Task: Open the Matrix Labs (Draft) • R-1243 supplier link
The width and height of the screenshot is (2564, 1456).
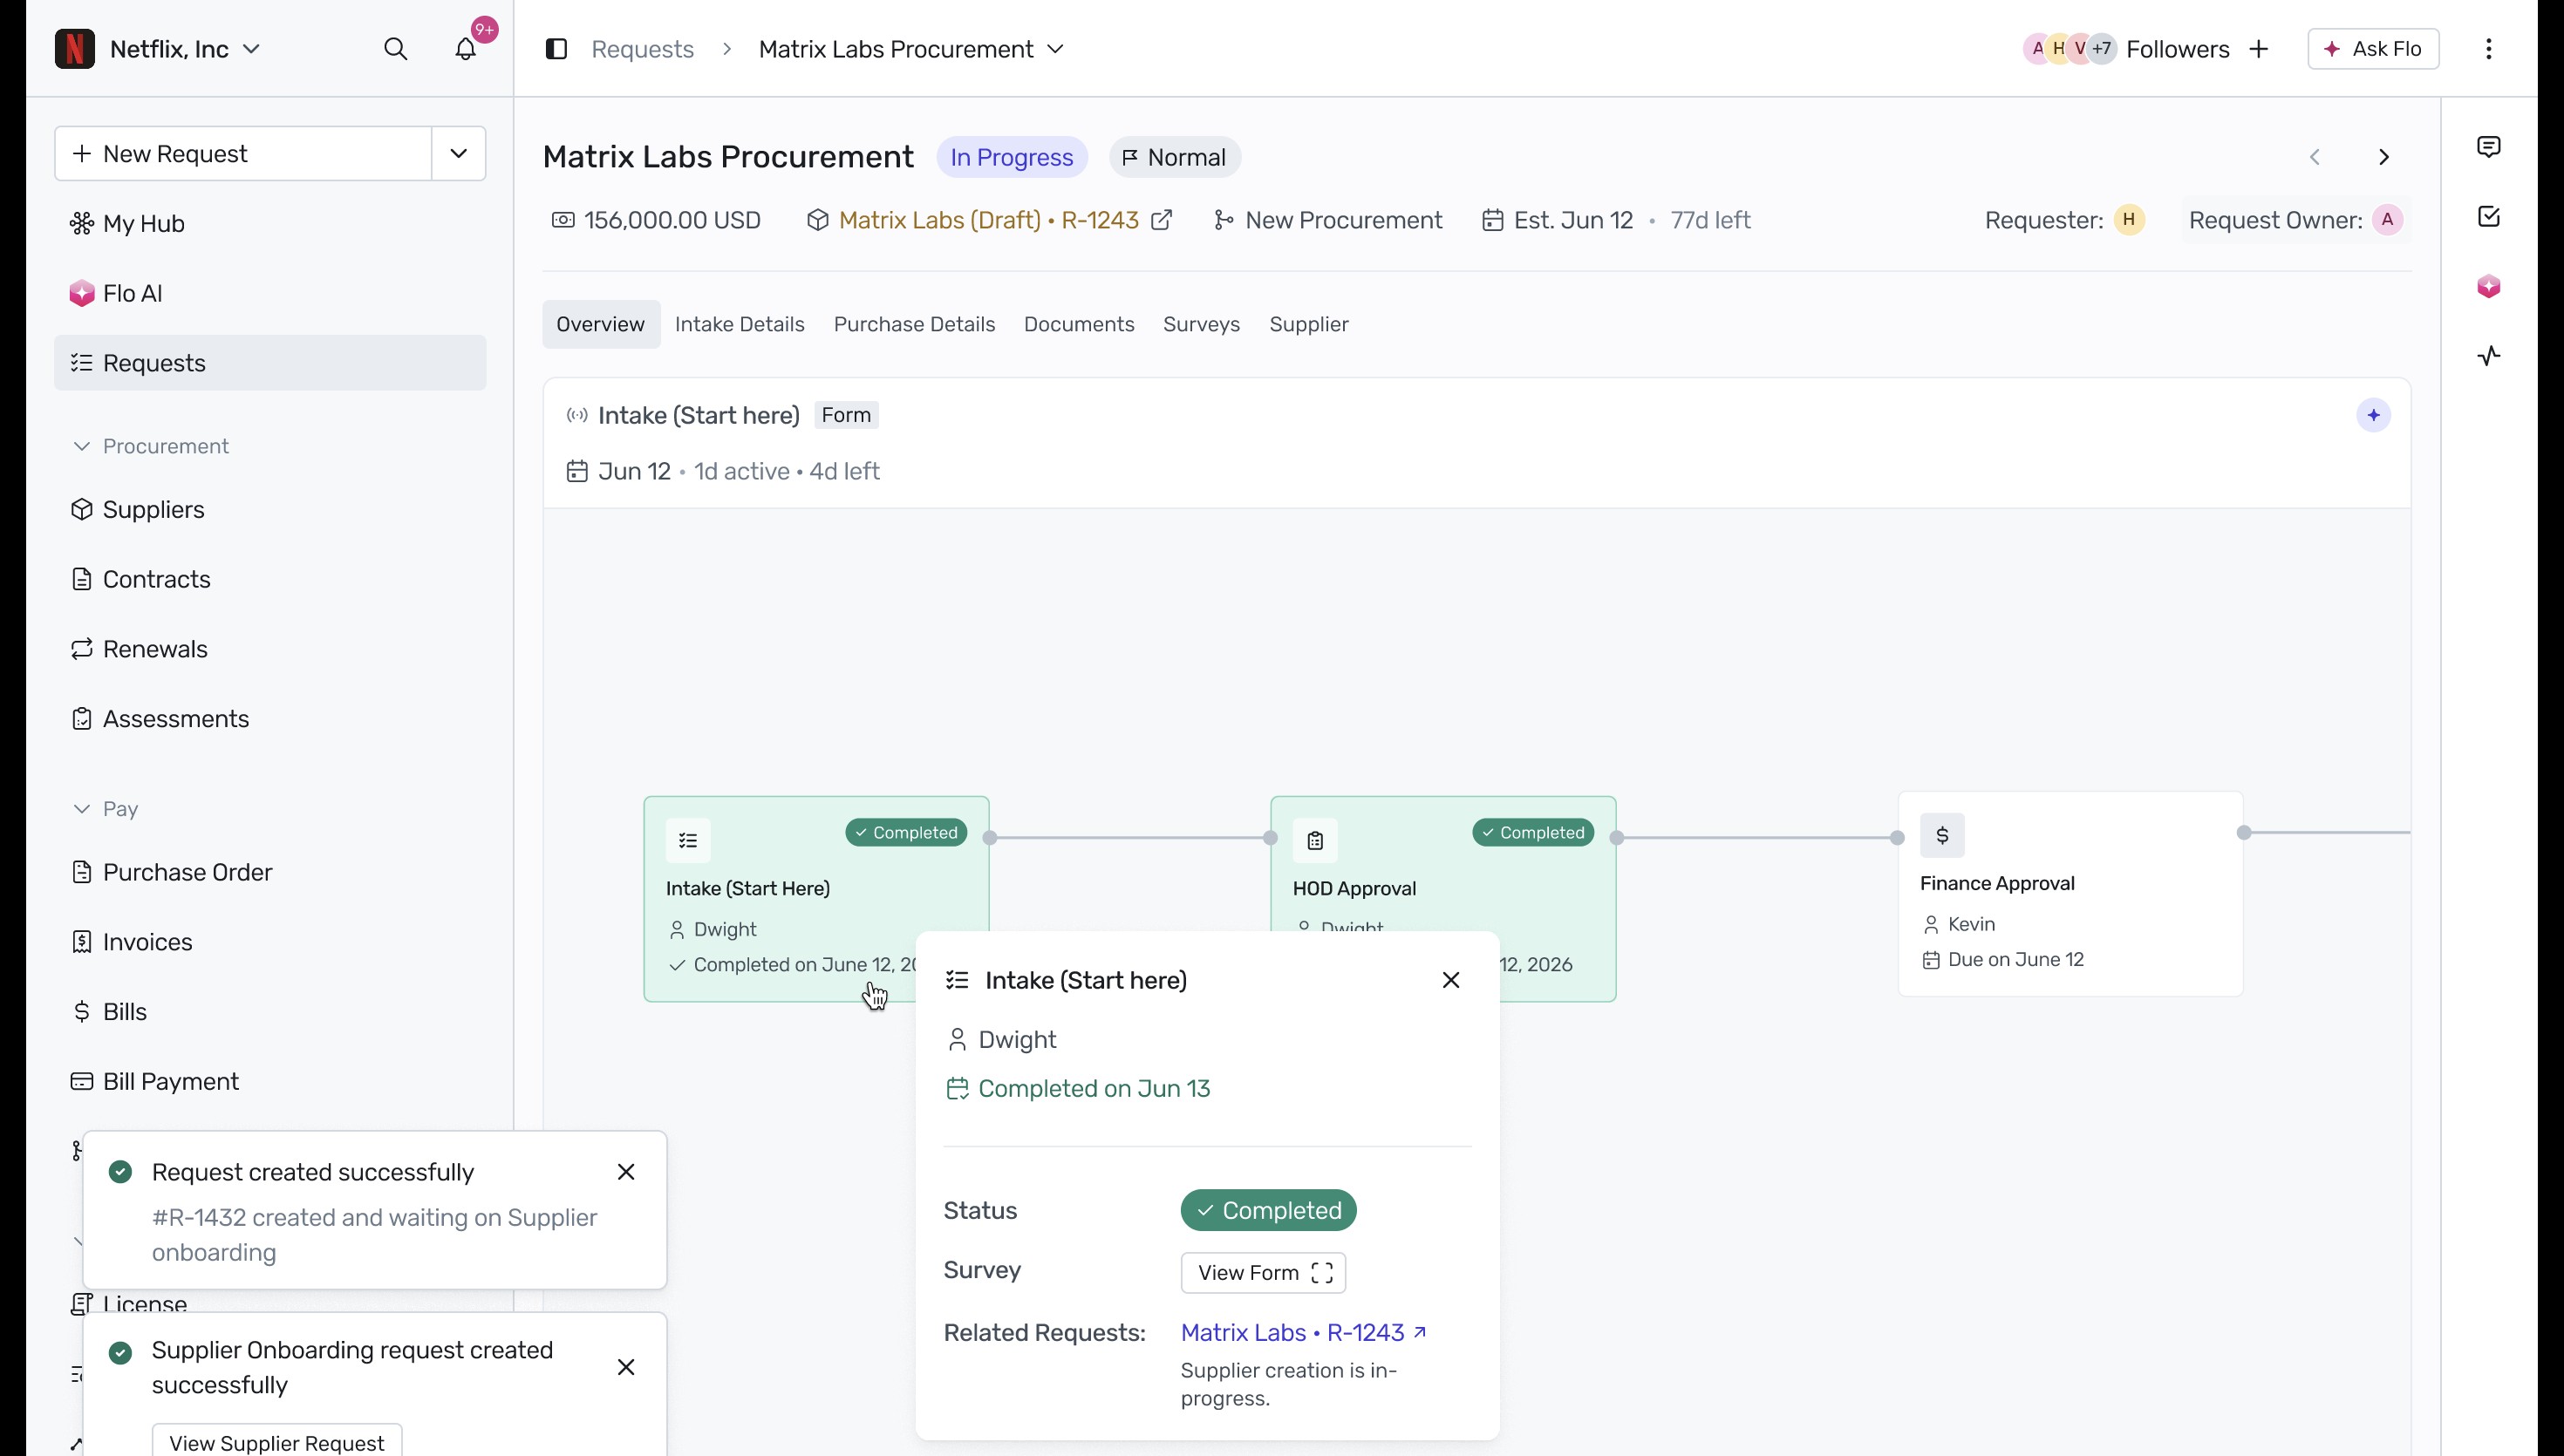Action: 988,220
